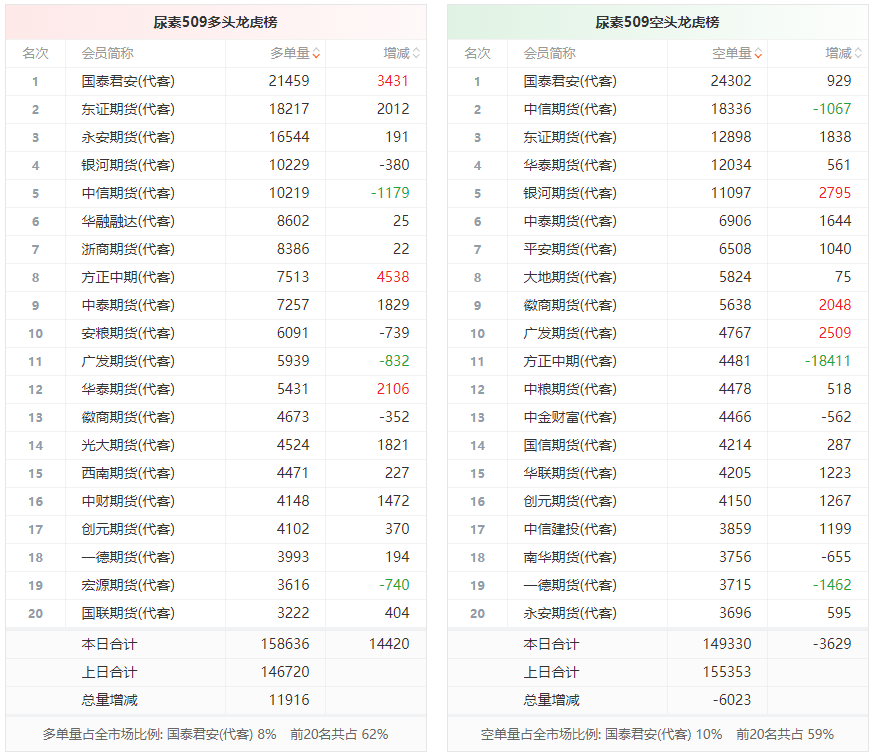Select 西南期货(代客) row

pos(216,473)
